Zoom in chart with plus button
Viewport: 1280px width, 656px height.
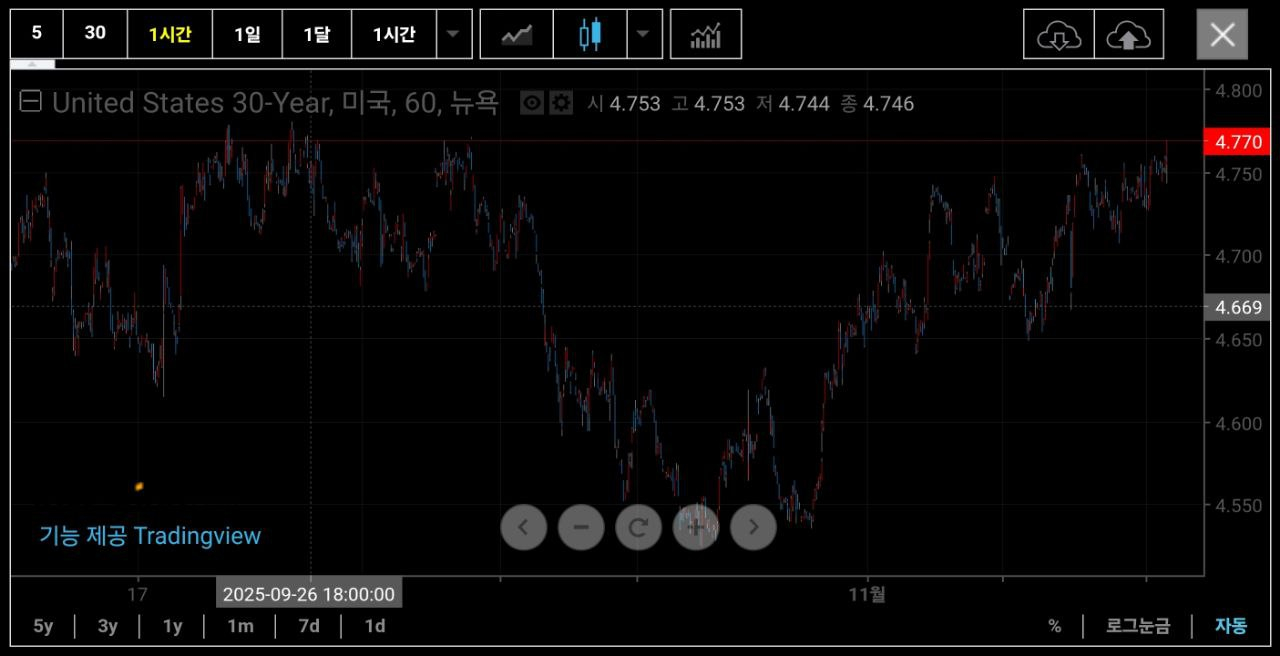696,526
